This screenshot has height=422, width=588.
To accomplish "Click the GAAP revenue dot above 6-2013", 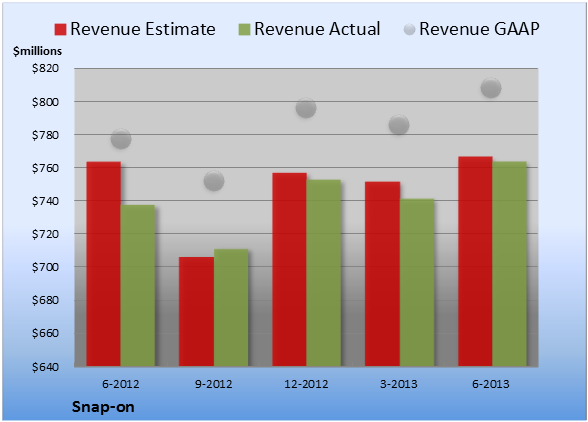I will pyautogui.click(x=491, y=88).
